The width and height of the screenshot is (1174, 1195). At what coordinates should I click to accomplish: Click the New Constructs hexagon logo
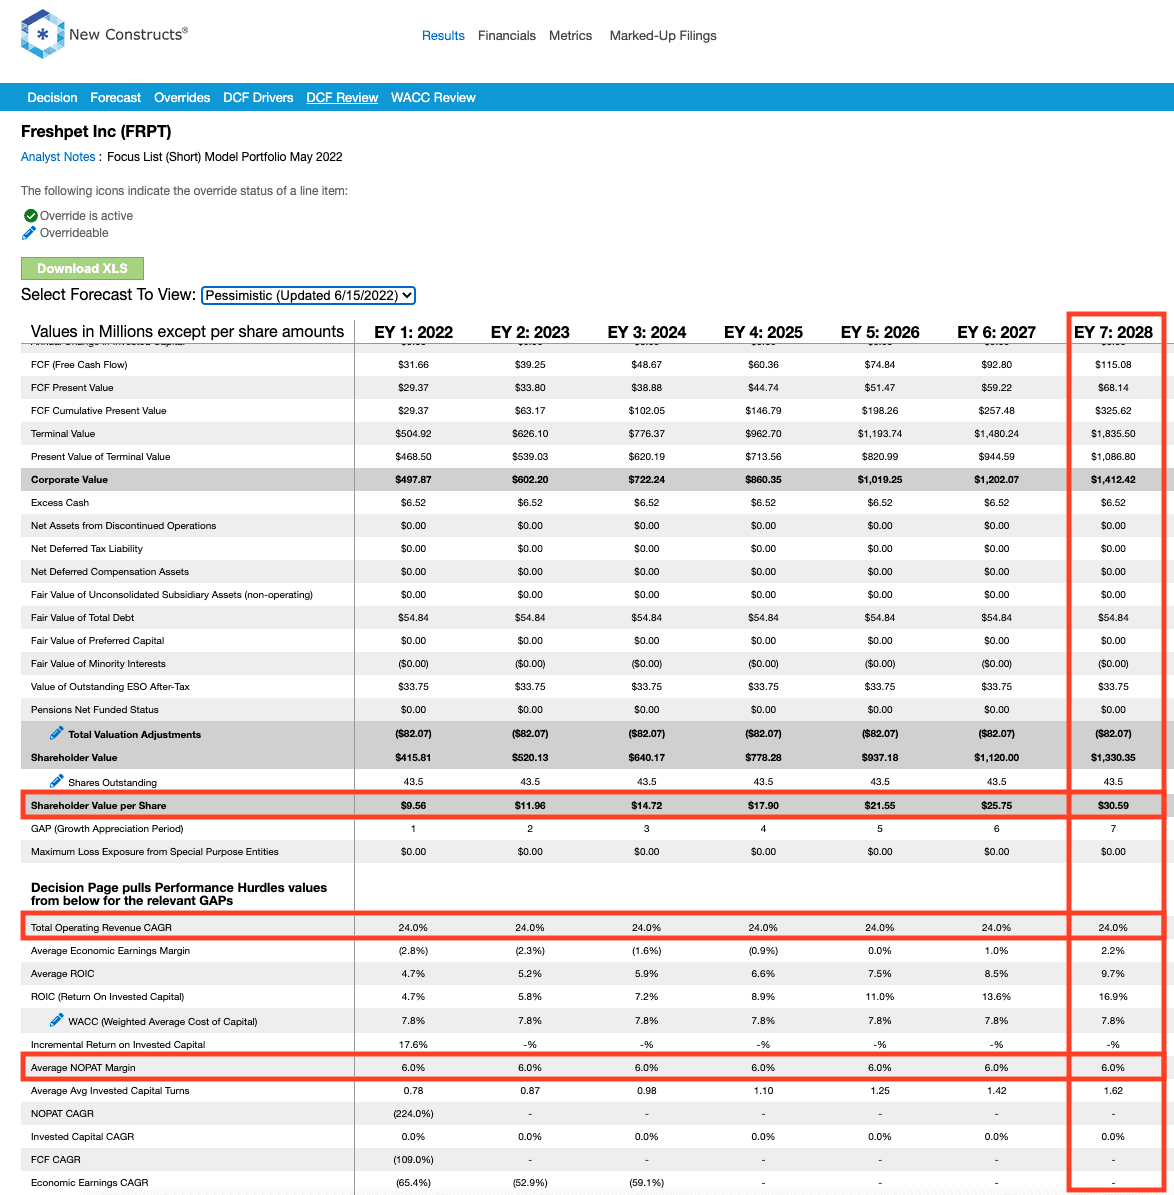(43, 34)
